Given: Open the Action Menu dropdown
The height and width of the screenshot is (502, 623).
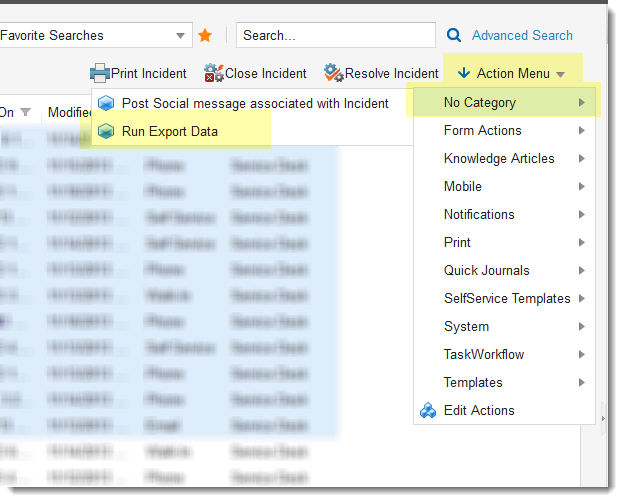Looking at the screenshot, I should [x=512, y=73].
